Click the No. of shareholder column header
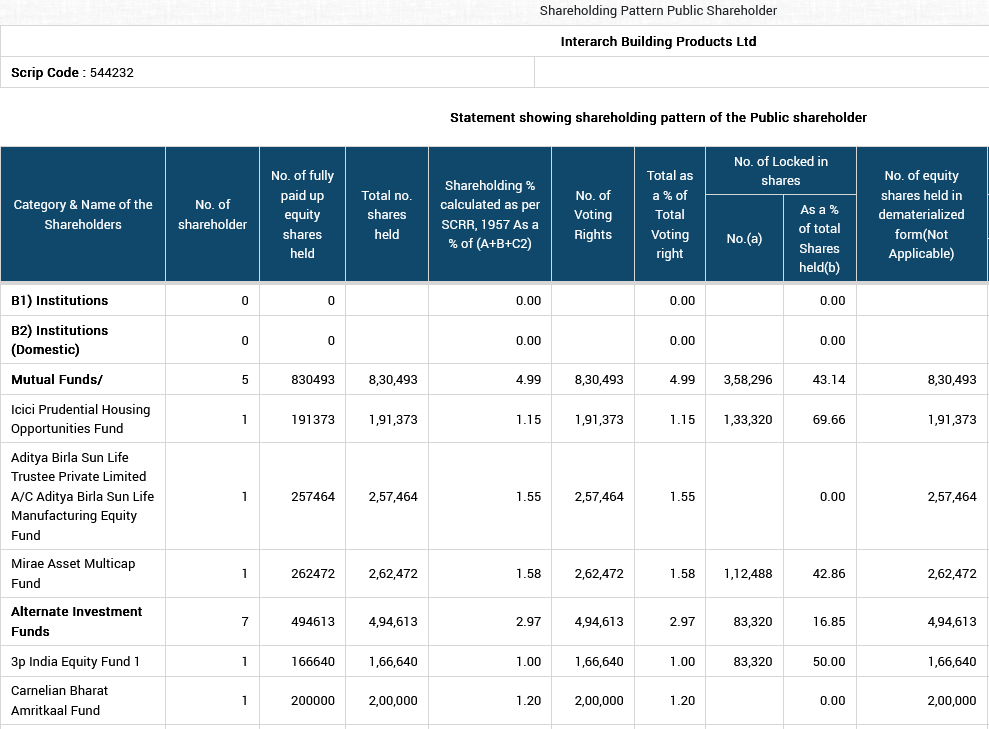 [213, 214]
